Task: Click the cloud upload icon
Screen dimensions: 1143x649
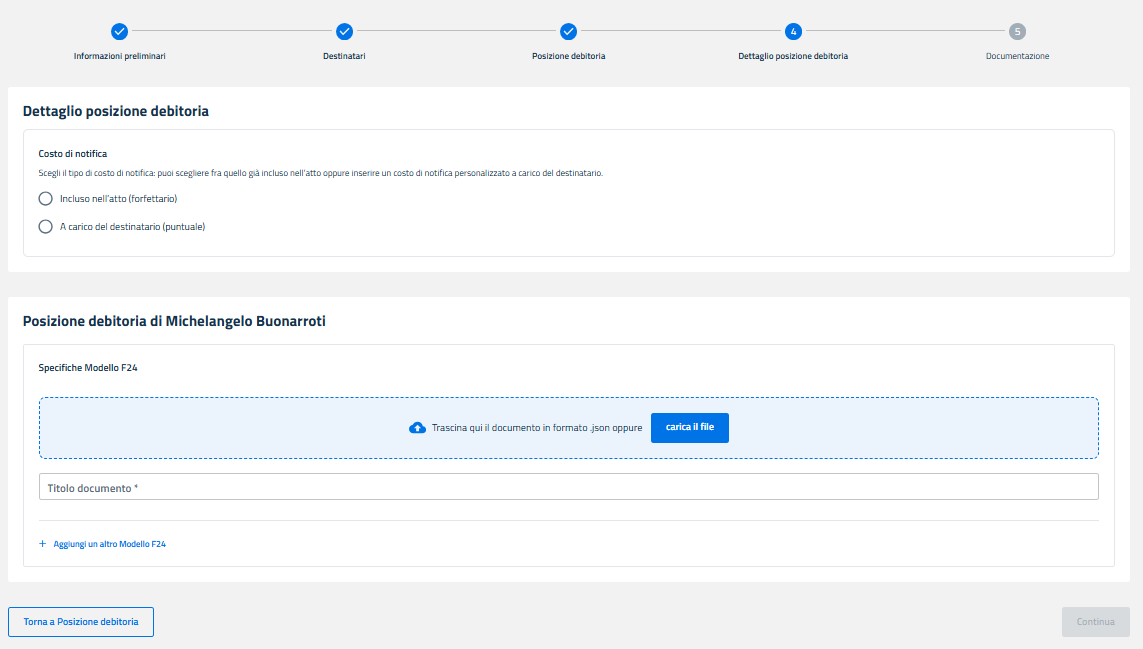Action: (418, 428)
